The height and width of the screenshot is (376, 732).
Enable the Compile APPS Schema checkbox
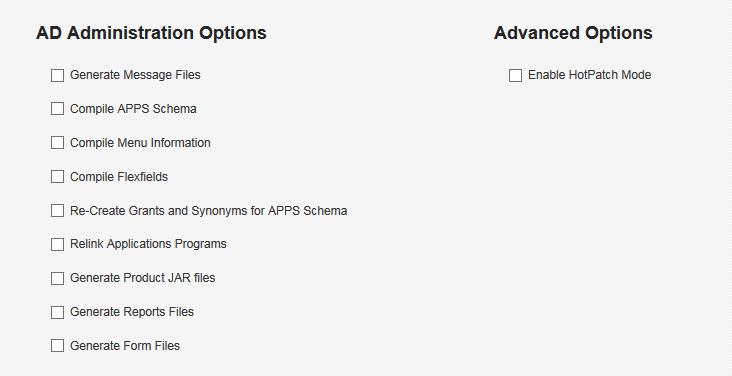pos(57,109)
